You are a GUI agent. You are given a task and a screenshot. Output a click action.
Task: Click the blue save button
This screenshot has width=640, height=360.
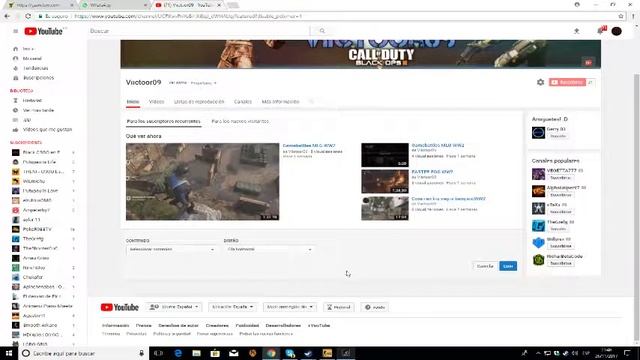click(508, 266)
